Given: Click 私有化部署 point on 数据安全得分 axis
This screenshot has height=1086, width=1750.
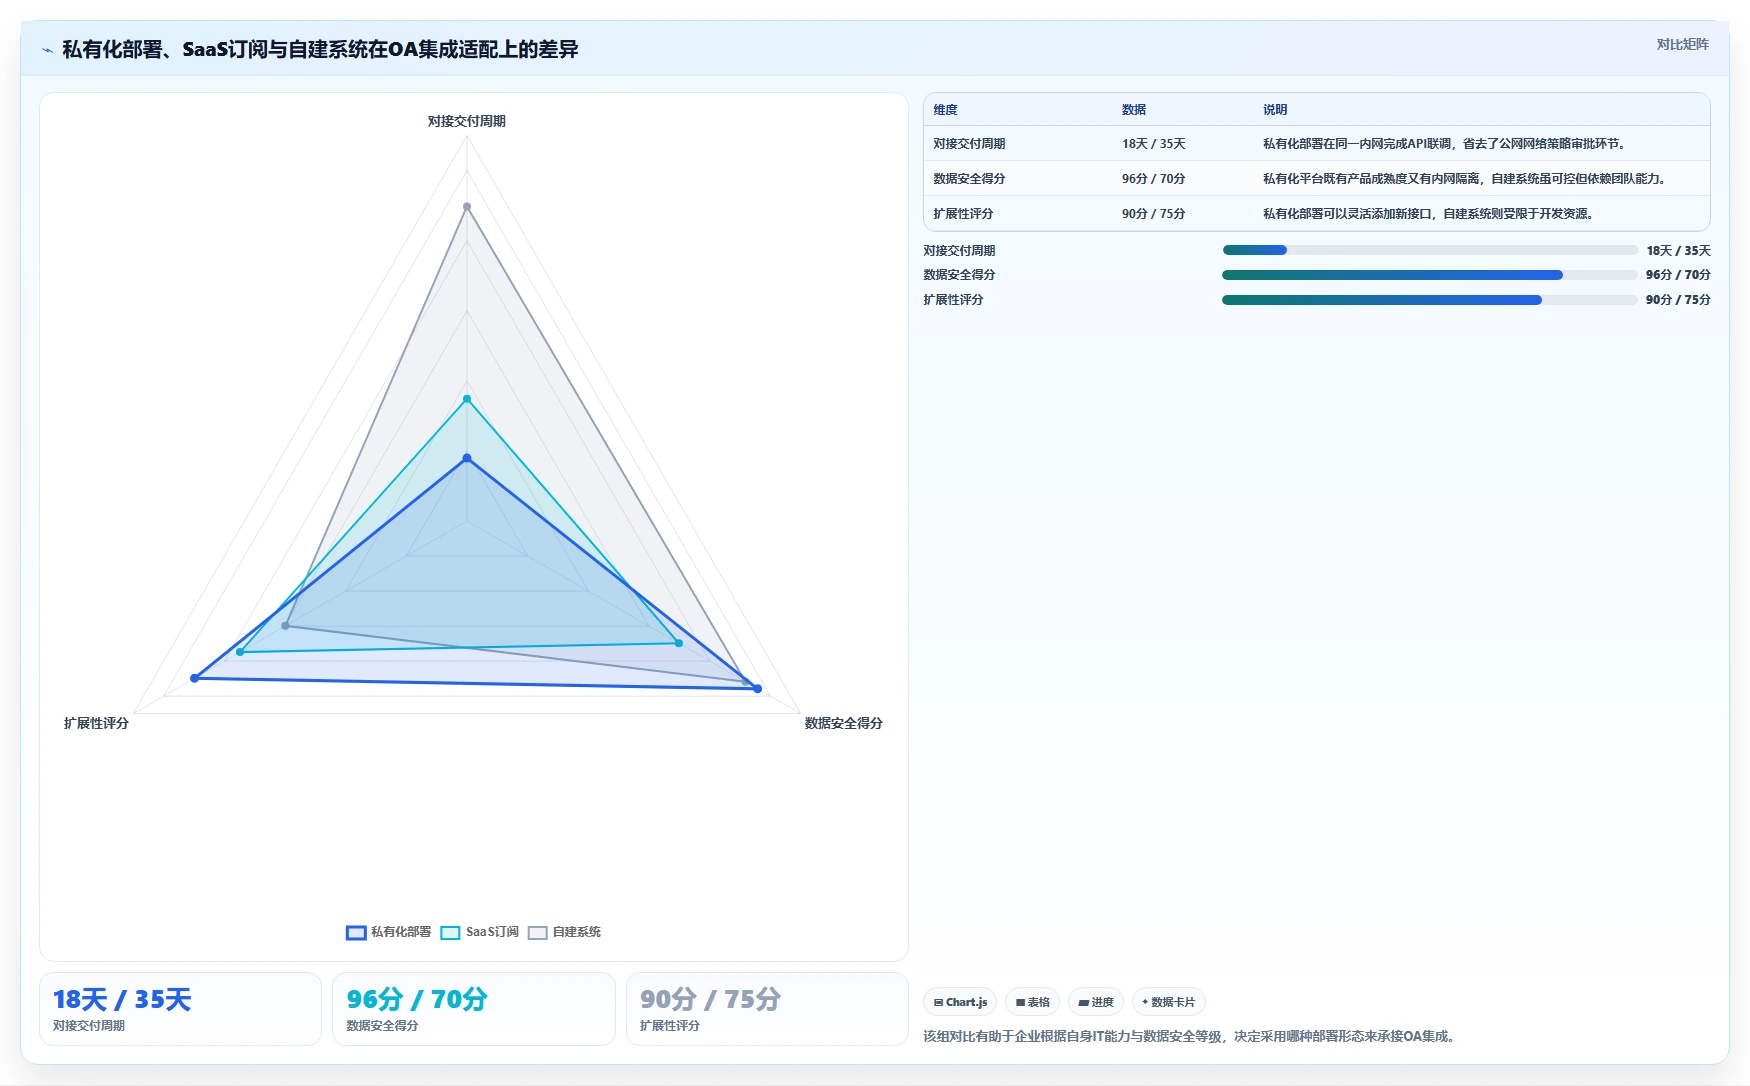Looking at the screenshot, I should click(x=757, y=689).
